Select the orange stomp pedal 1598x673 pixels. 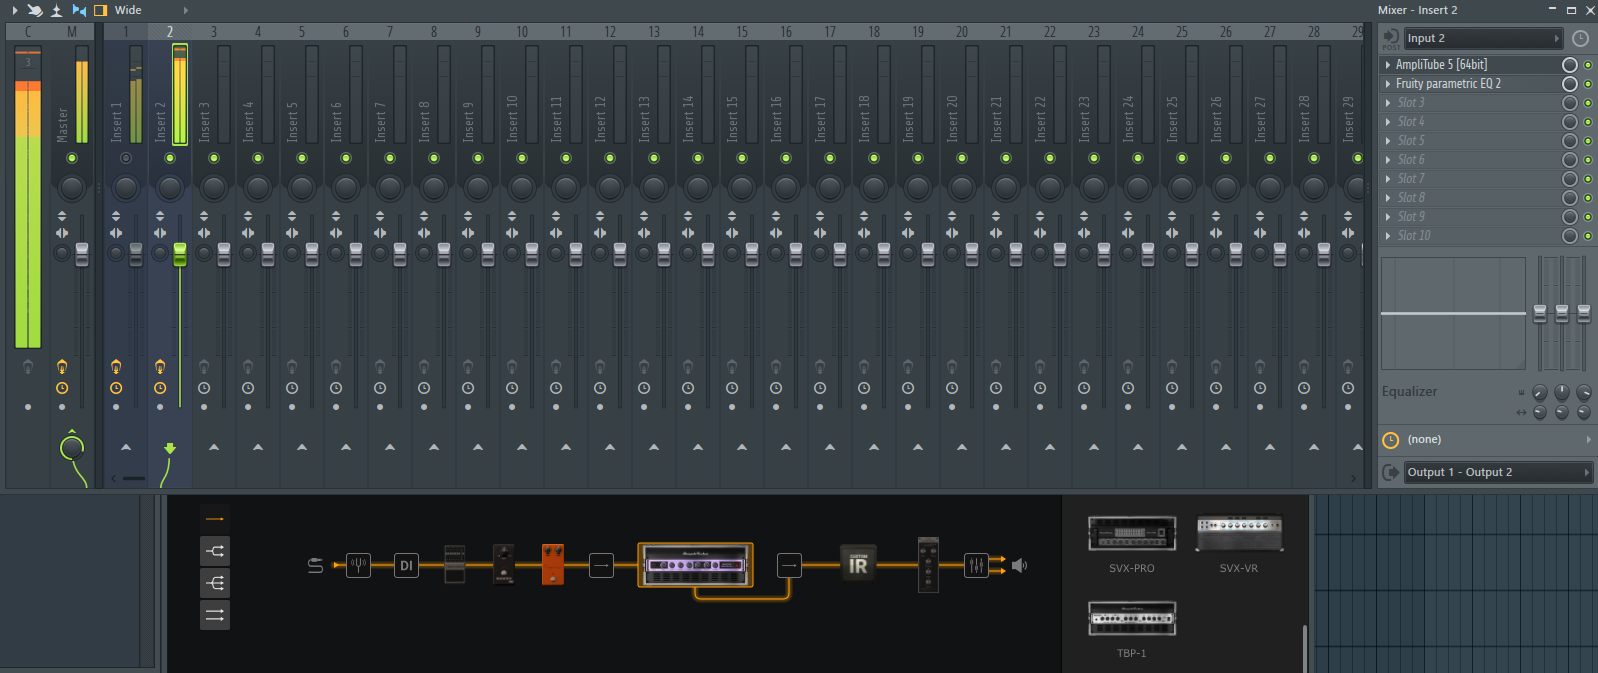point(552,565)
